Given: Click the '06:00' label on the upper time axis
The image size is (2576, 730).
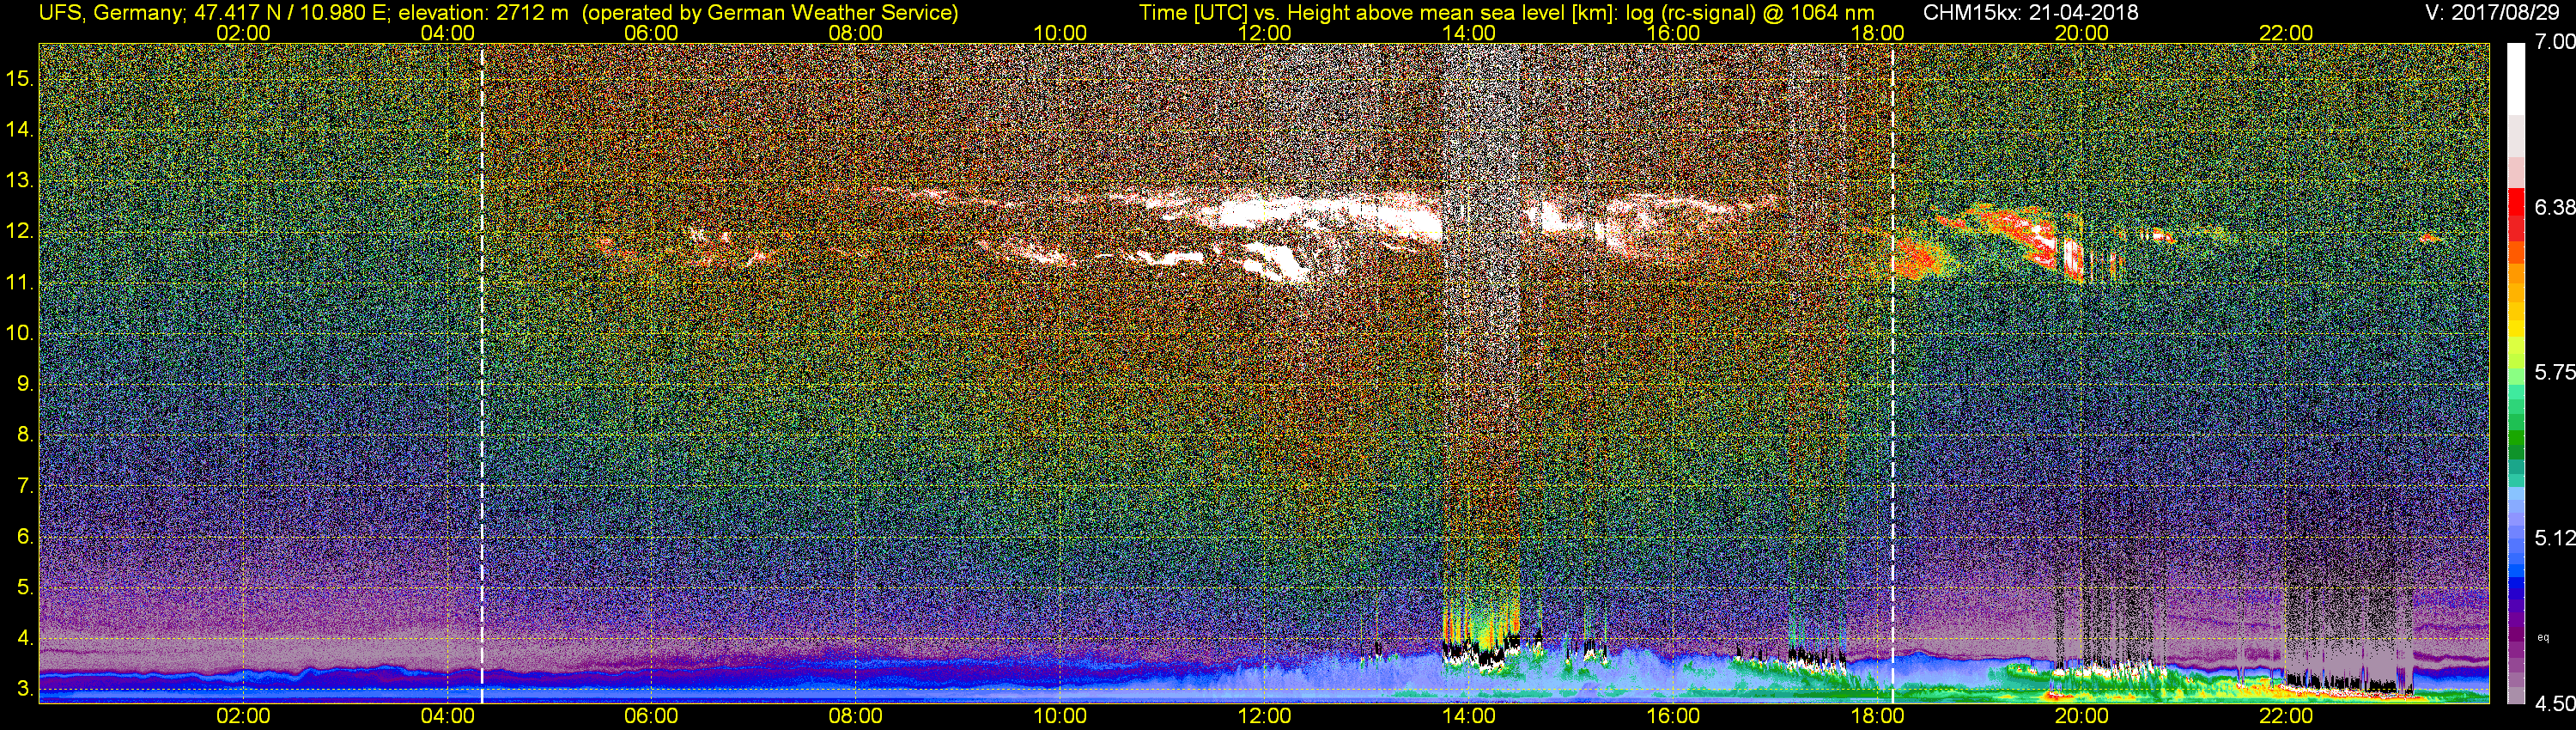Looking at the screenshot, I should [x=651, y=33].
